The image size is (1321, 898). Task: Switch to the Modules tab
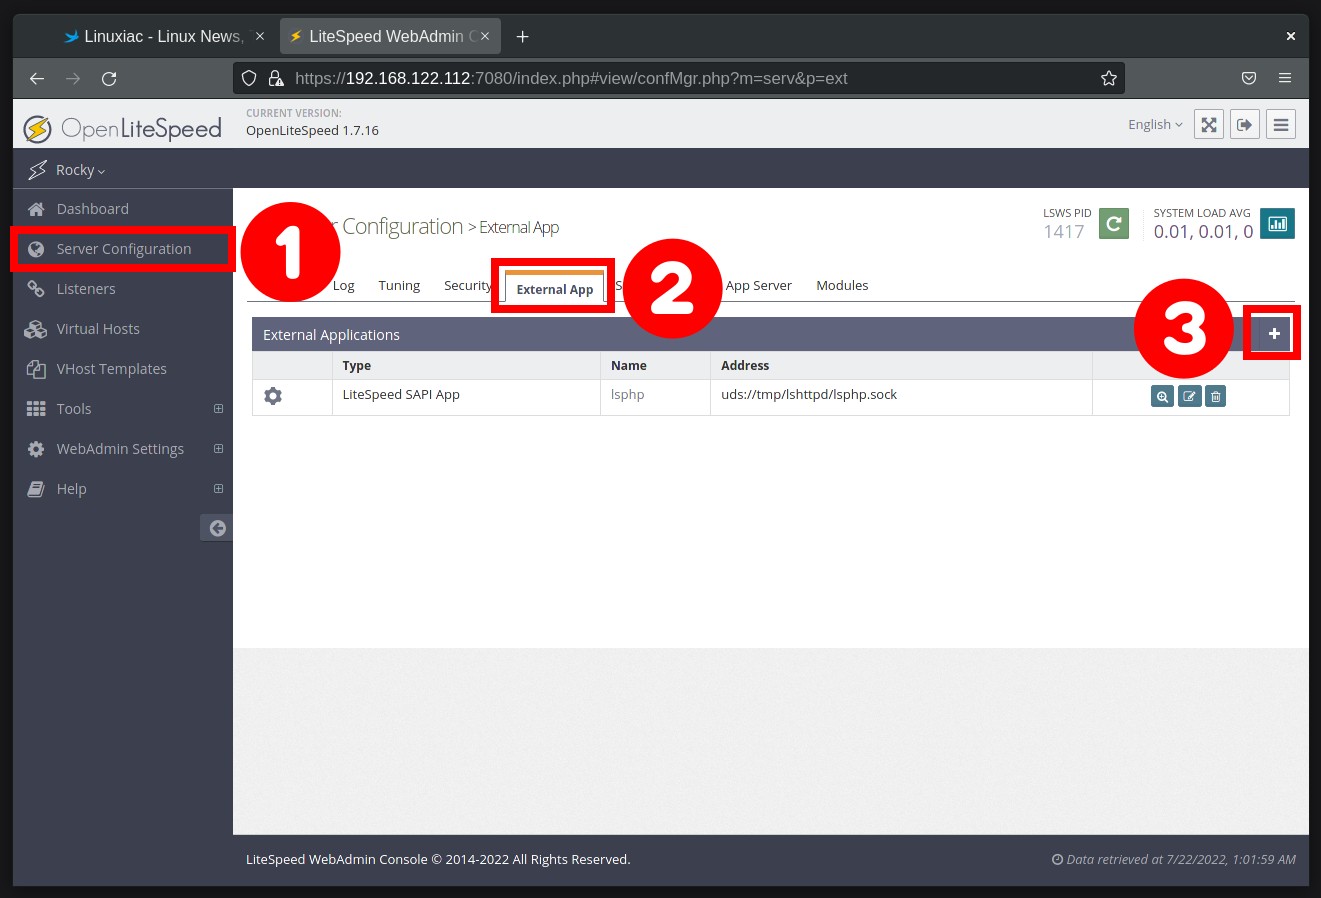pos(842,285)
